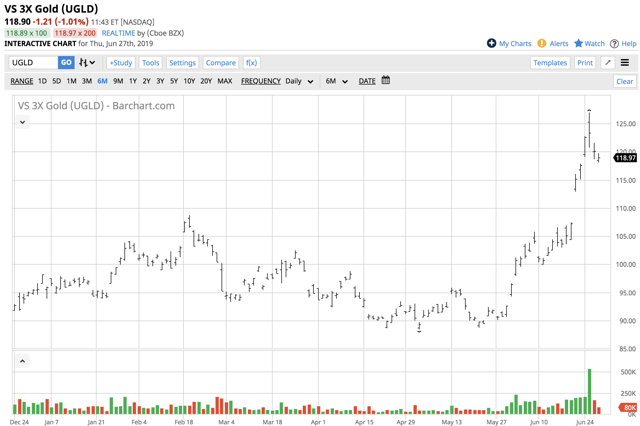
Task: Select the 5Y range
Action: tap(174, 81)
